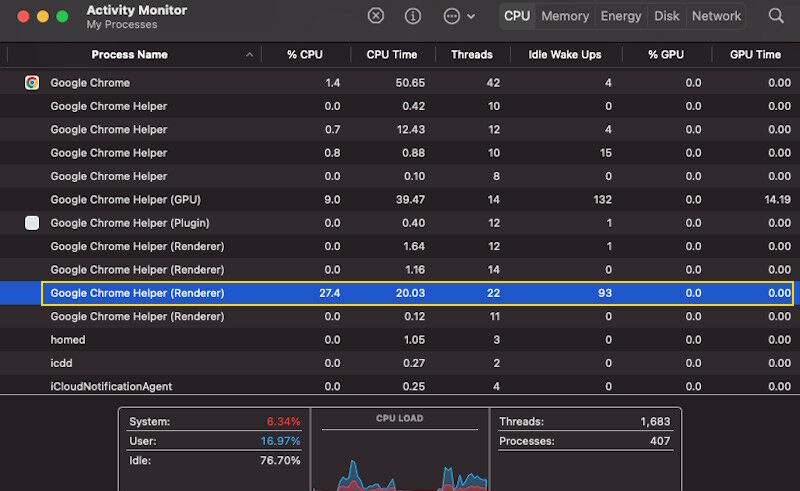Open the process Info (i) icon
This screenshot has width=800, height=491.
tap(413, 16)
